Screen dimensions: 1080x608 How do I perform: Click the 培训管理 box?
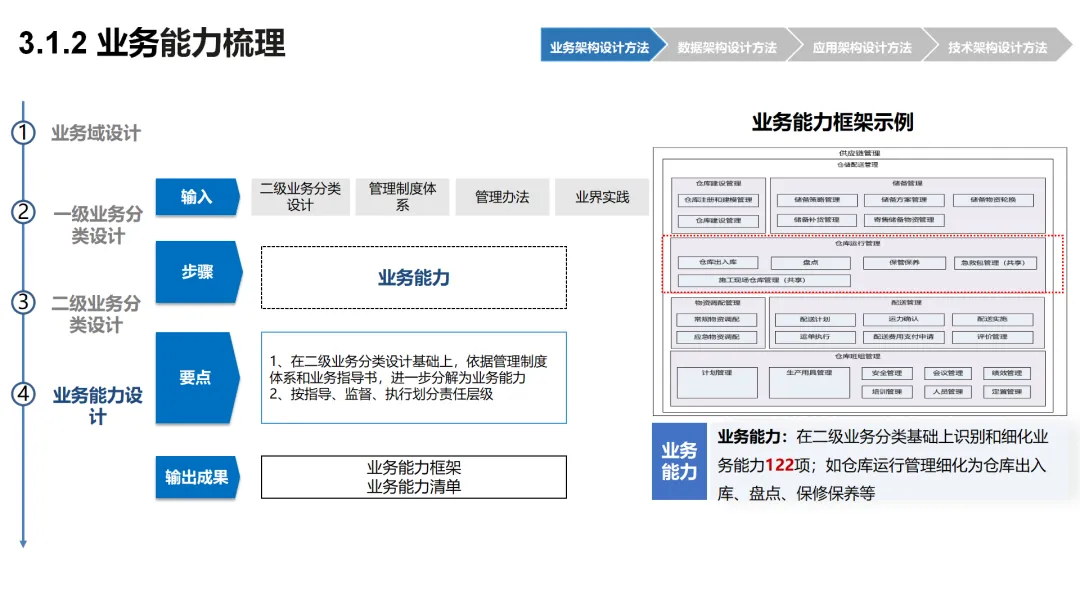click(x=887, y=392)
